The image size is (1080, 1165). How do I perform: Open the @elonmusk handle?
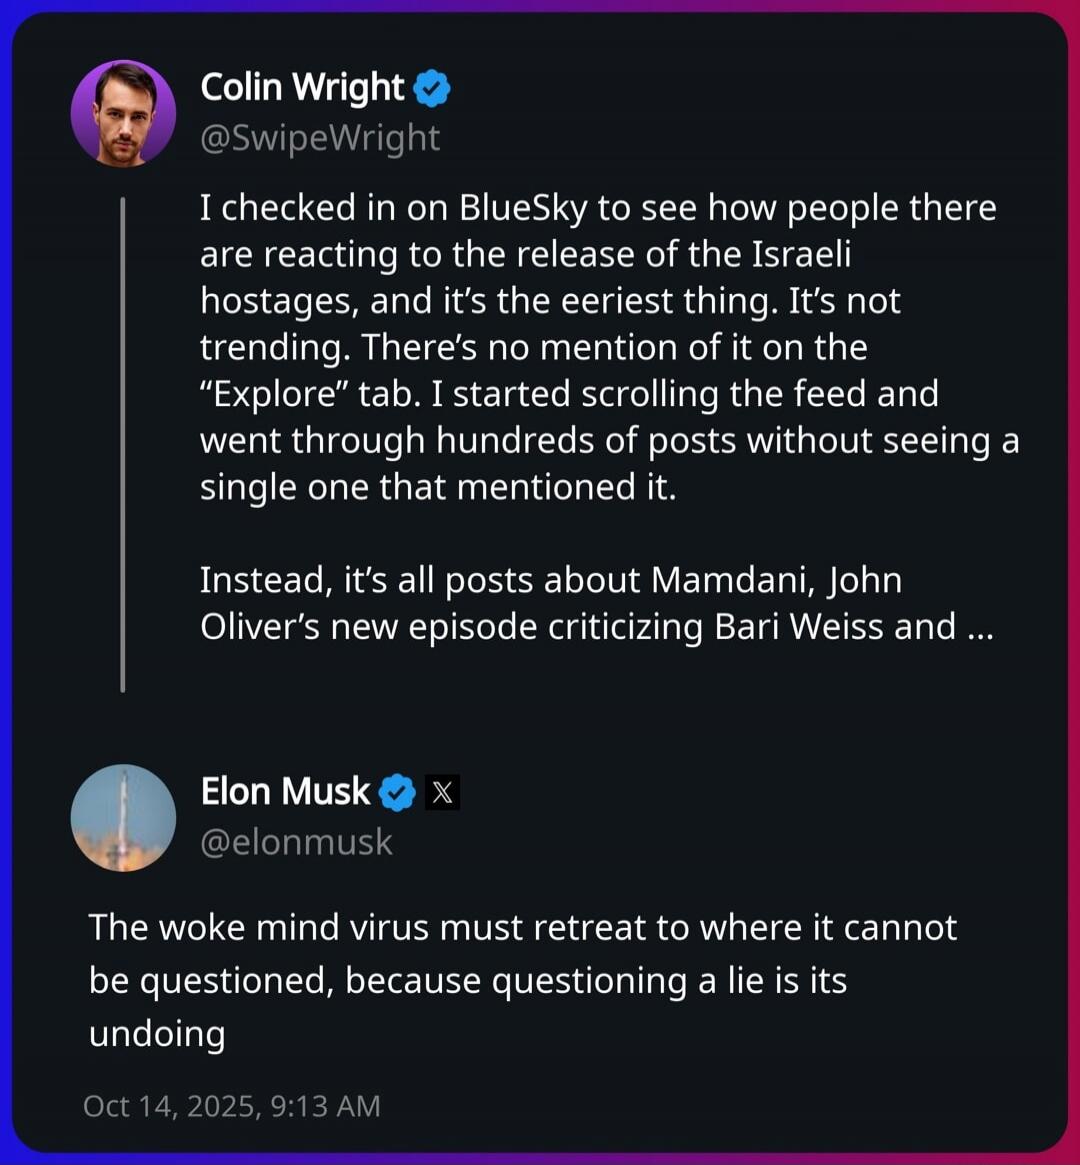coord(297,842)
